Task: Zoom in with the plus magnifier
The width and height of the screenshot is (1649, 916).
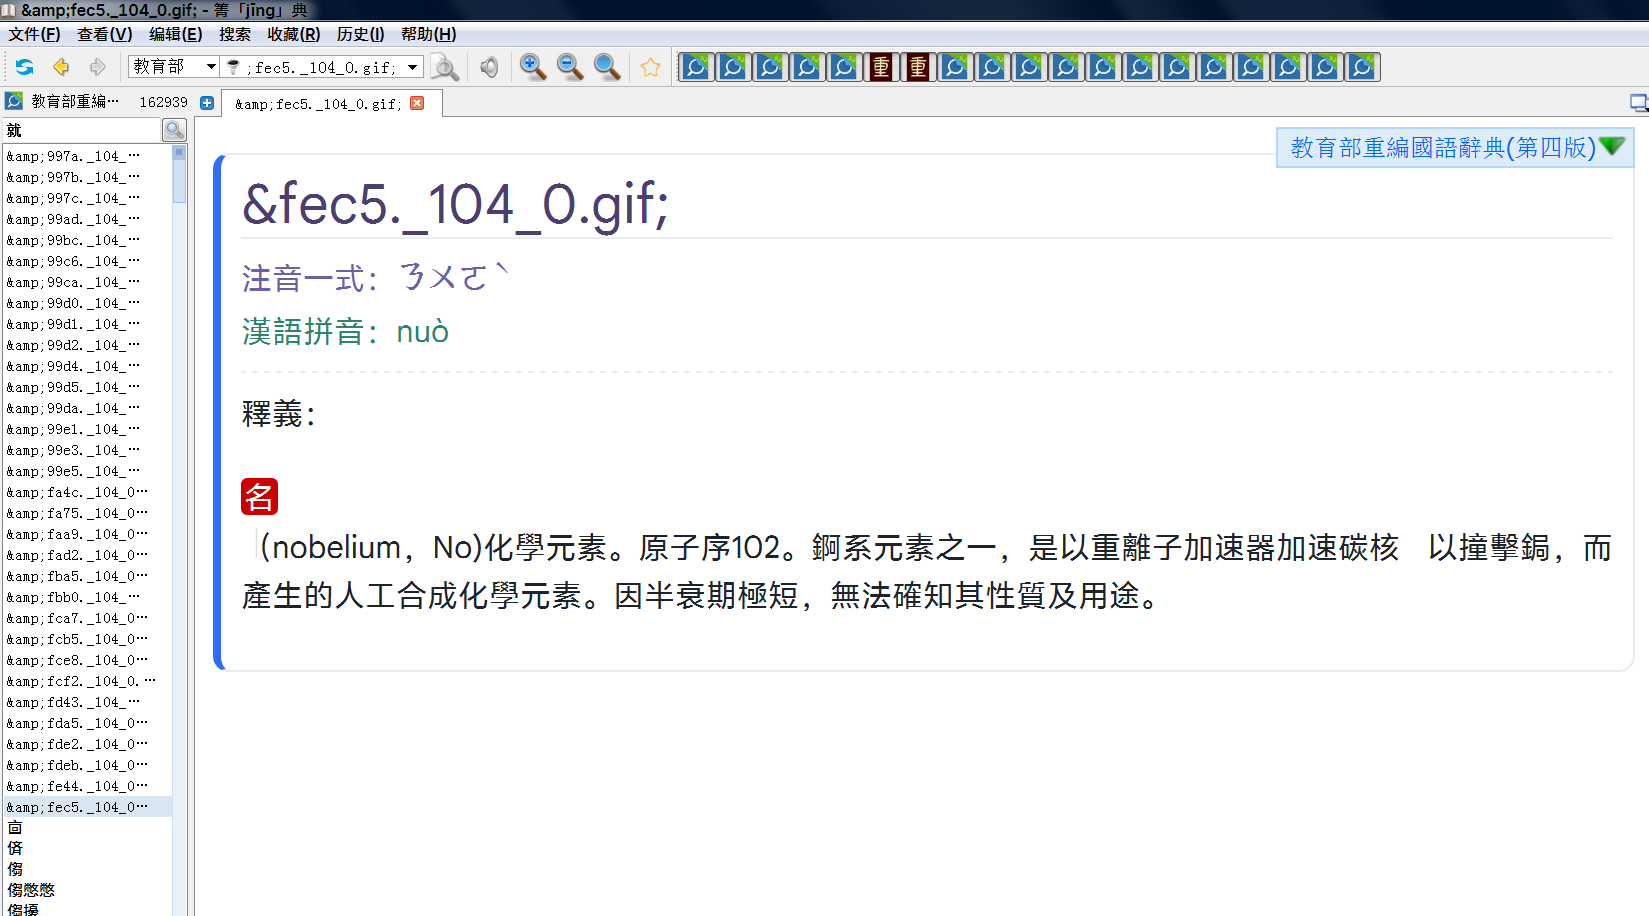Action: pyautogui.click(x=533, y=67)
